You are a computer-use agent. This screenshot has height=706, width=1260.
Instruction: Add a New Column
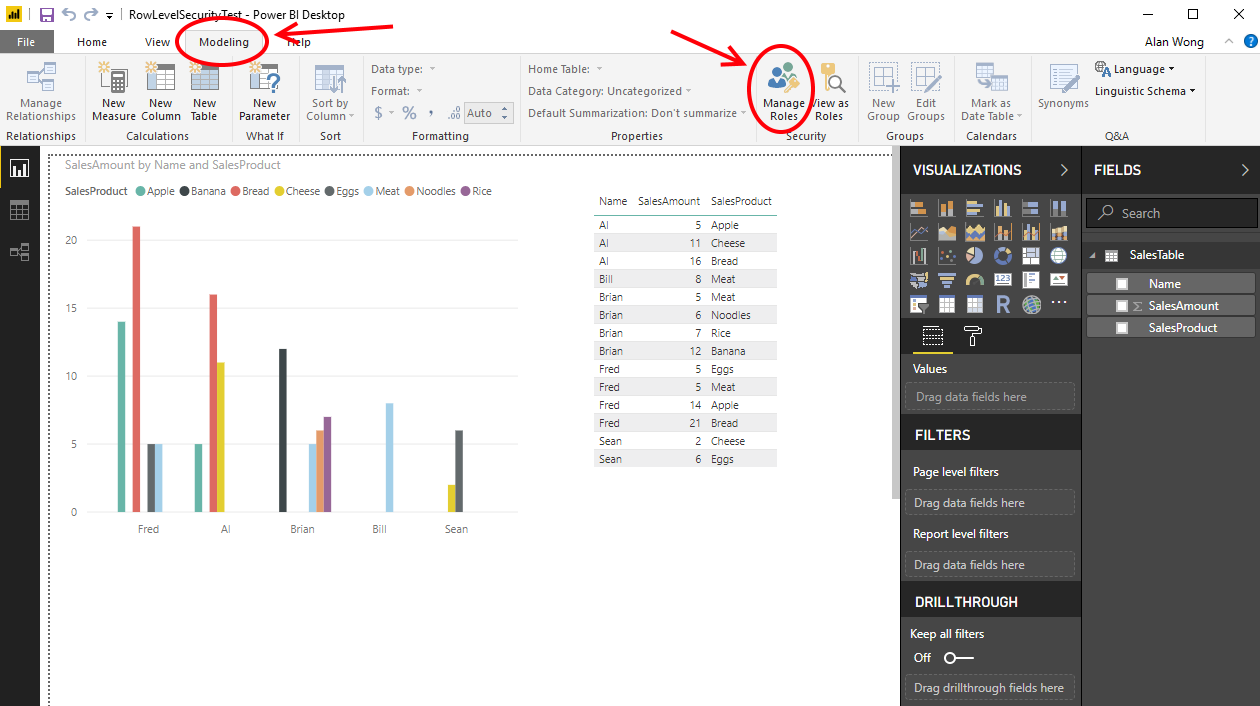160,91
